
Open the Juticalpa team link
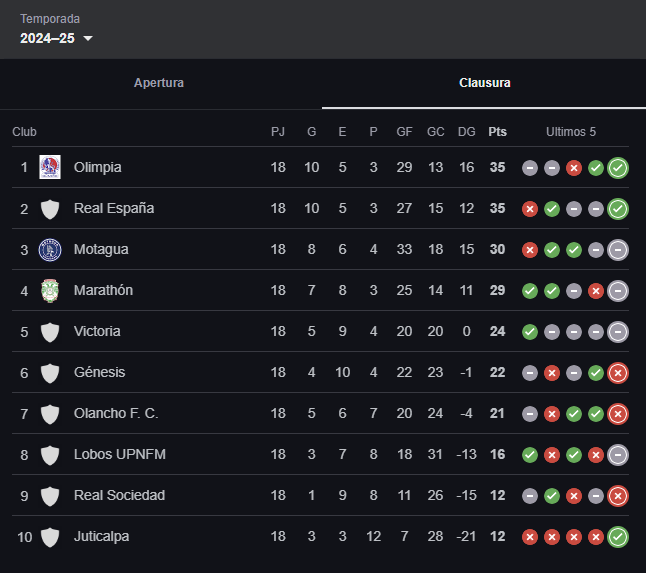point(101,536)
